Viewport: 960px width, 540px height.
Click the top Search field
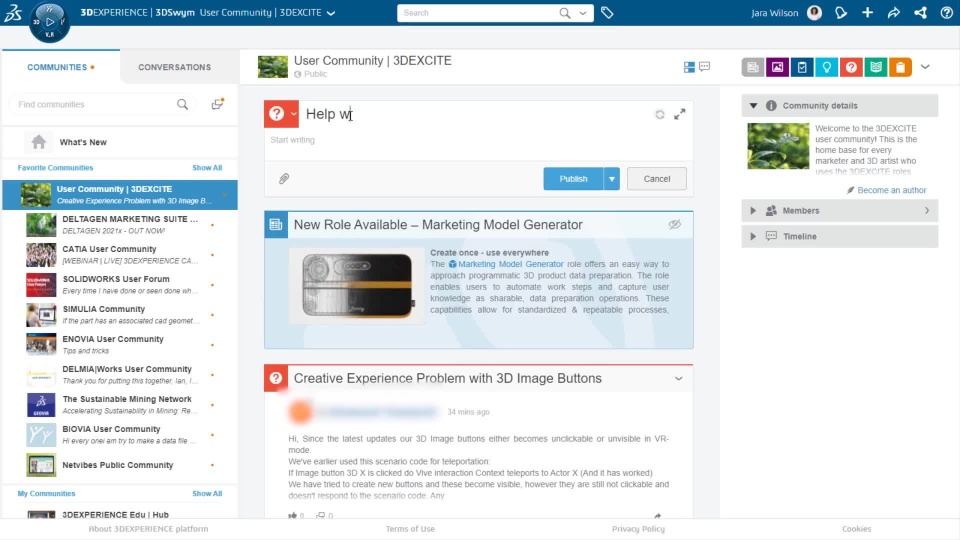coord(478,13)
